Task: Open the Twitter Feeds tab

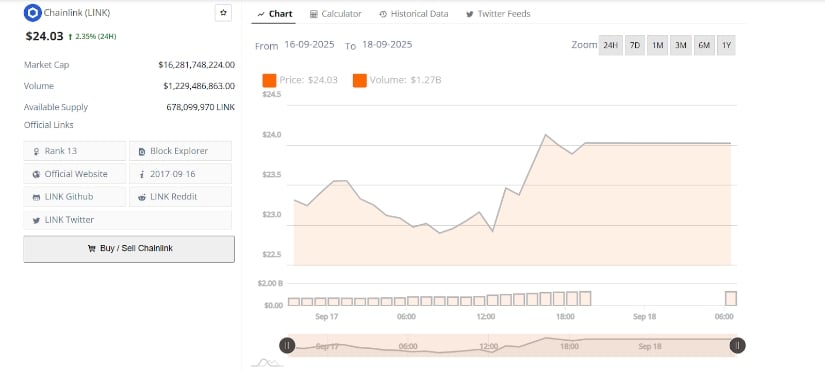Action: 498,14
